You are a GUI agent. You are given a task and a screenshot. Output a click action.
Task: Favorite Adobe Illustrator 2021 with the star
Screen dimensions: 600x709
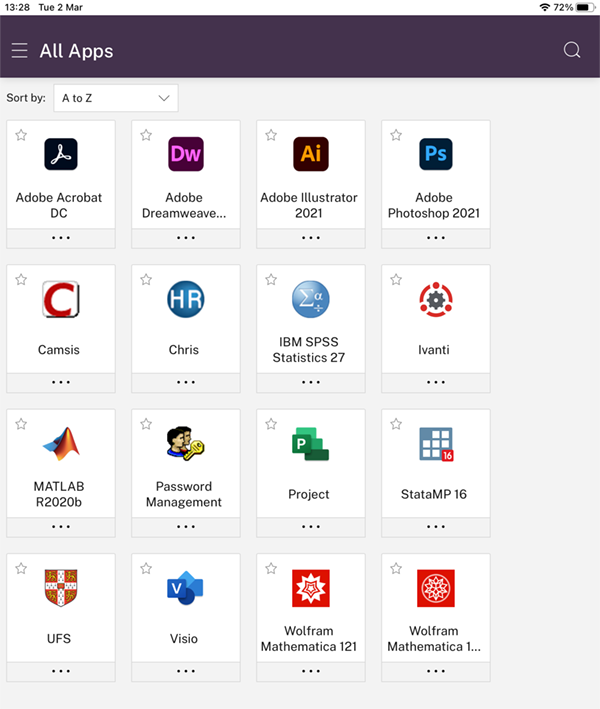(271, 135)
